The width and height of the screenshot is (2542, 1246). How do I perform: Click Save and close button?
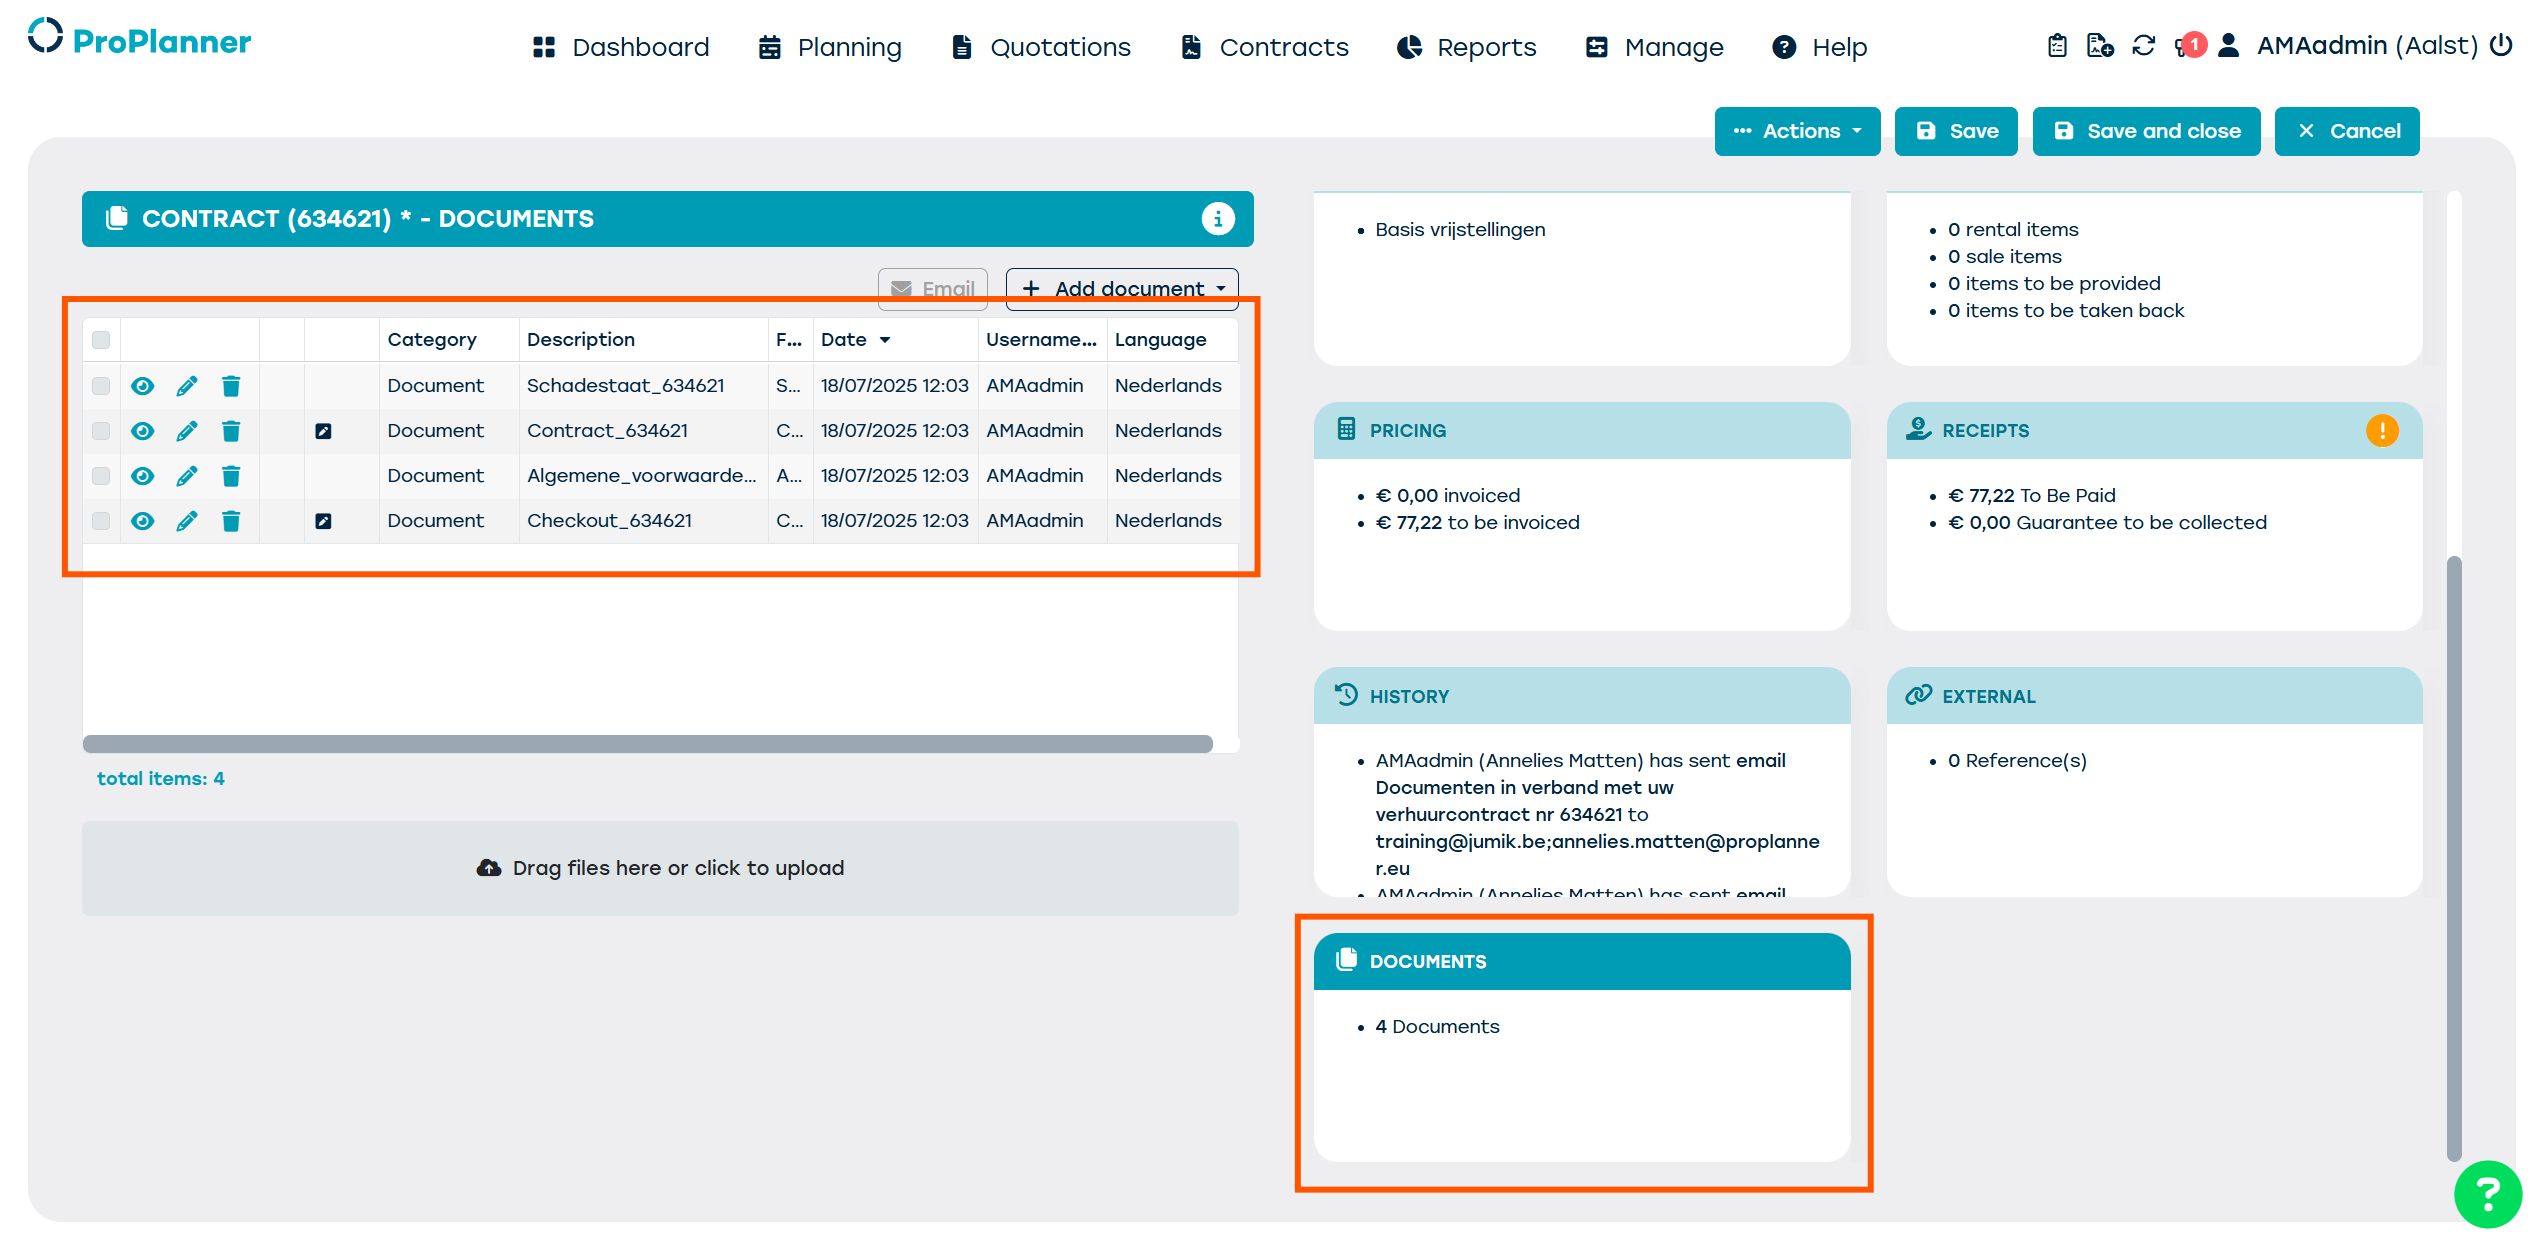tap(2146, 131)
